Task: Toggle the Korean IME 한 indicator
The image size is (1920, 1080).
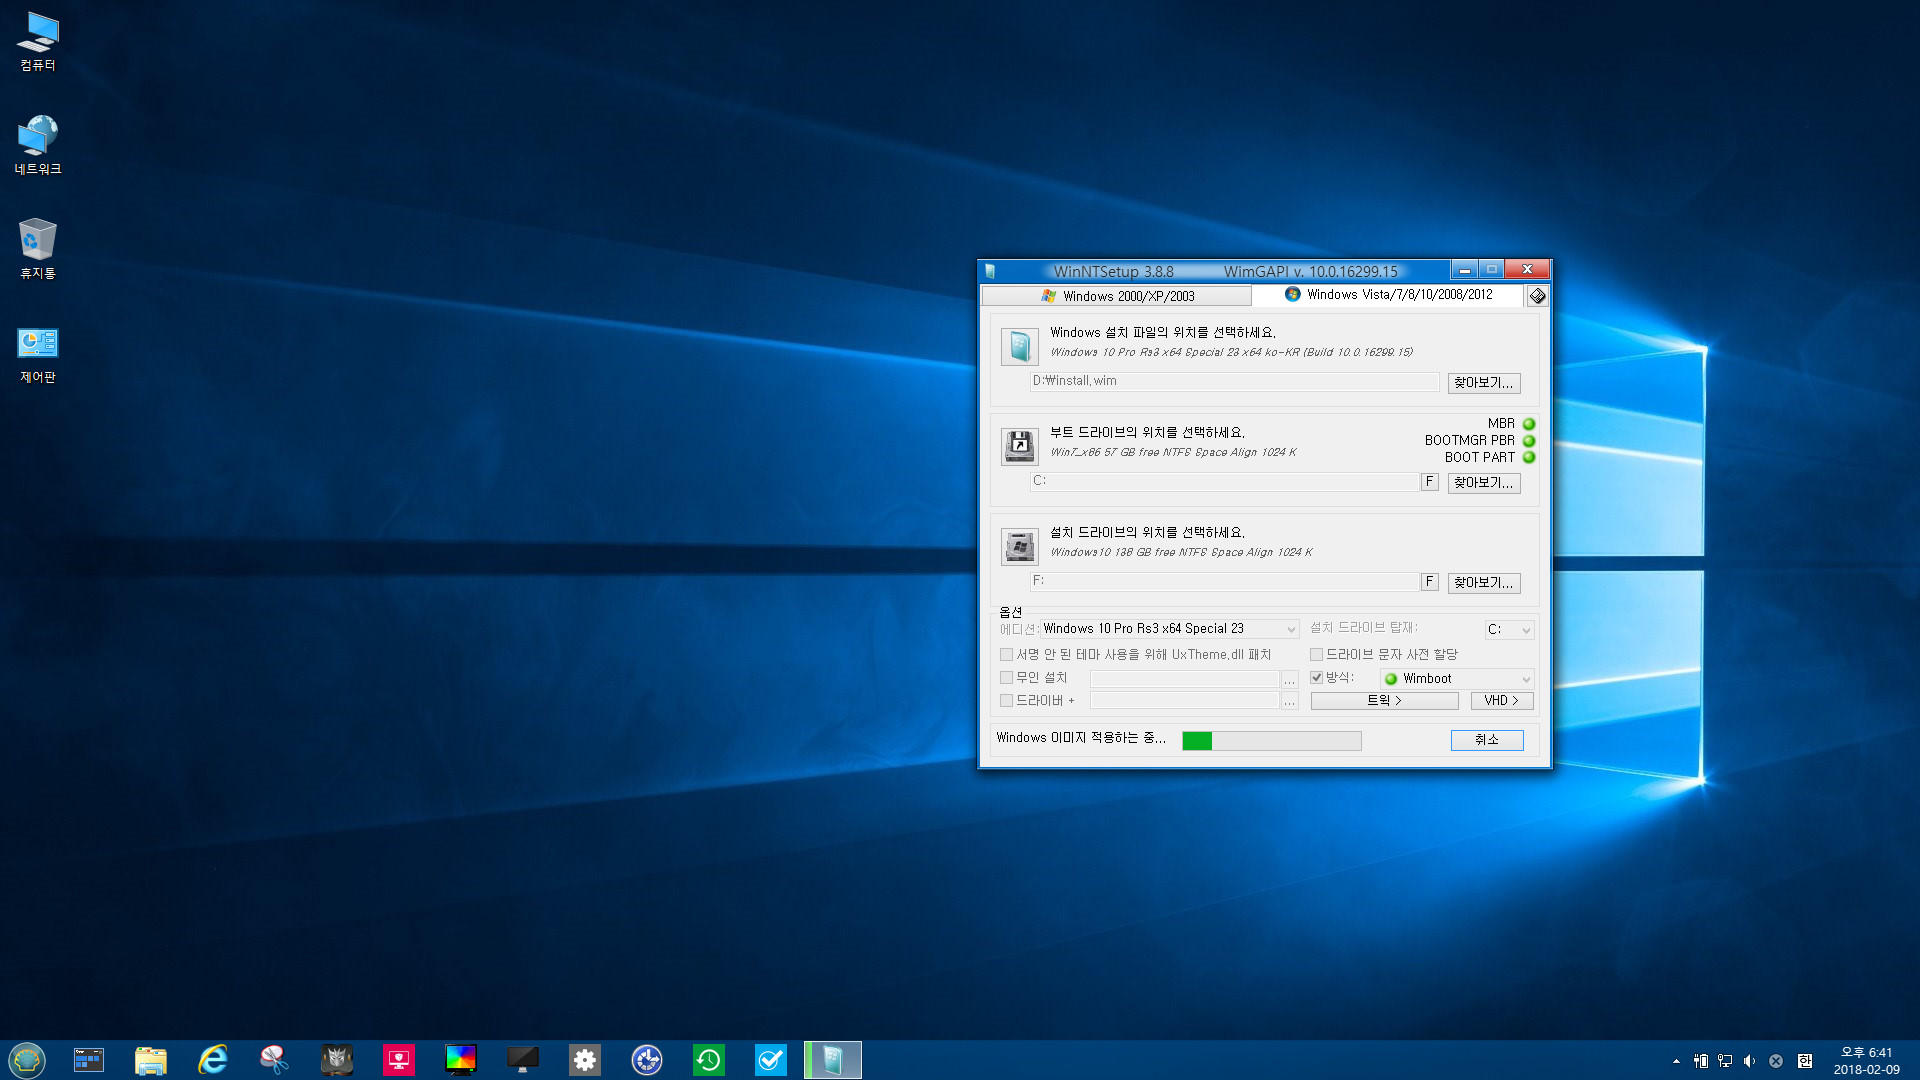Action: [x=1804, y=1061]
